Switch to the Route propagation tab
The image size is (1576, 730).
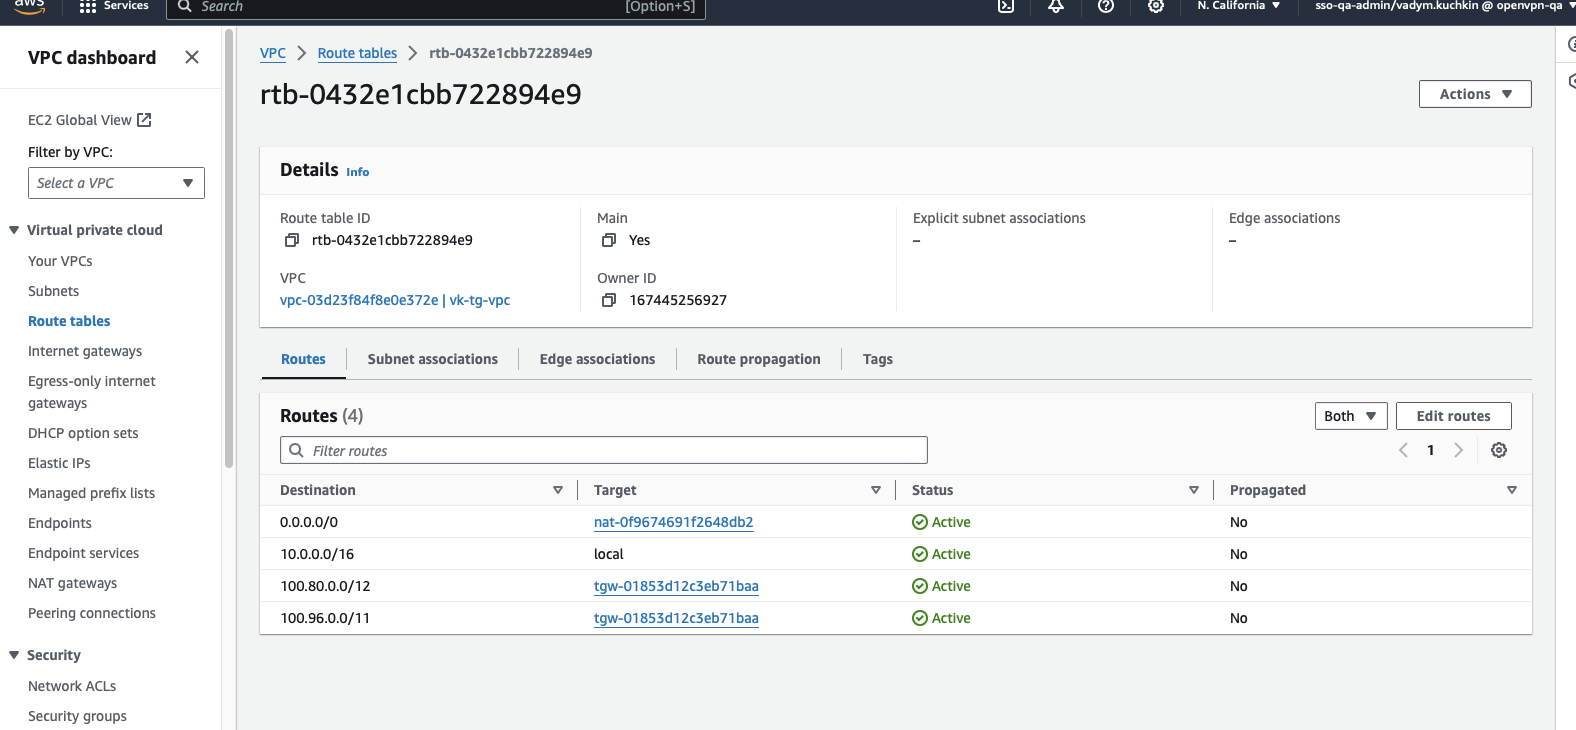pos(758,359)
